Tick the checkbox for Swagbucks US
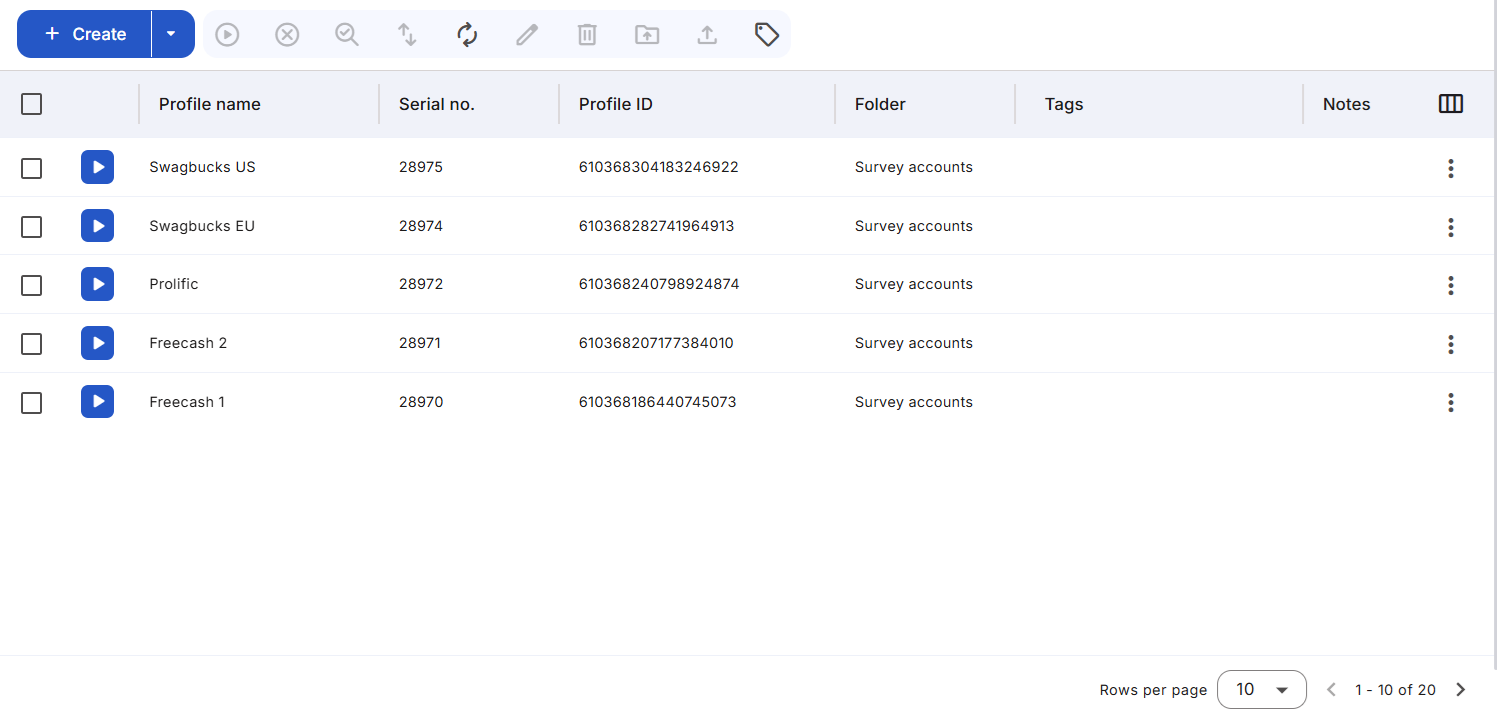This screenshot has width=1497, height=721. 31,168
